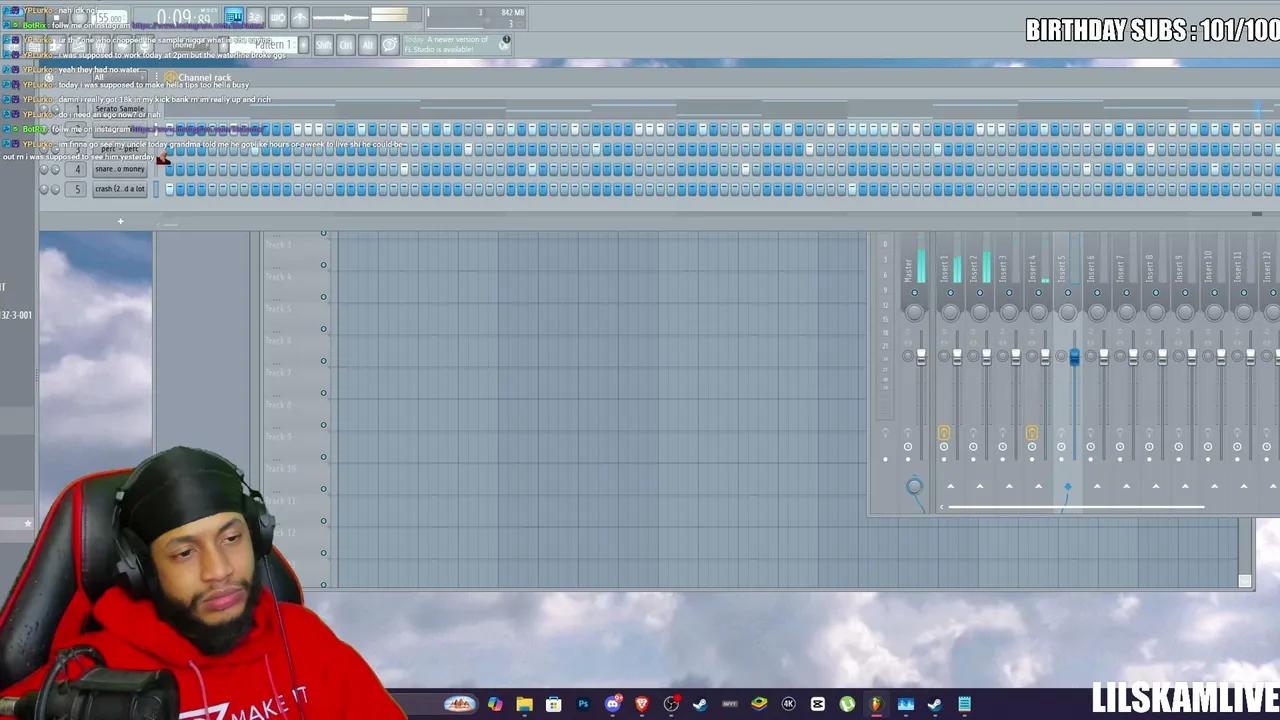Click the Ctrl button in the toolbar
The height and width of the screenshot is (720, 1280).
(x=346, y=45)
